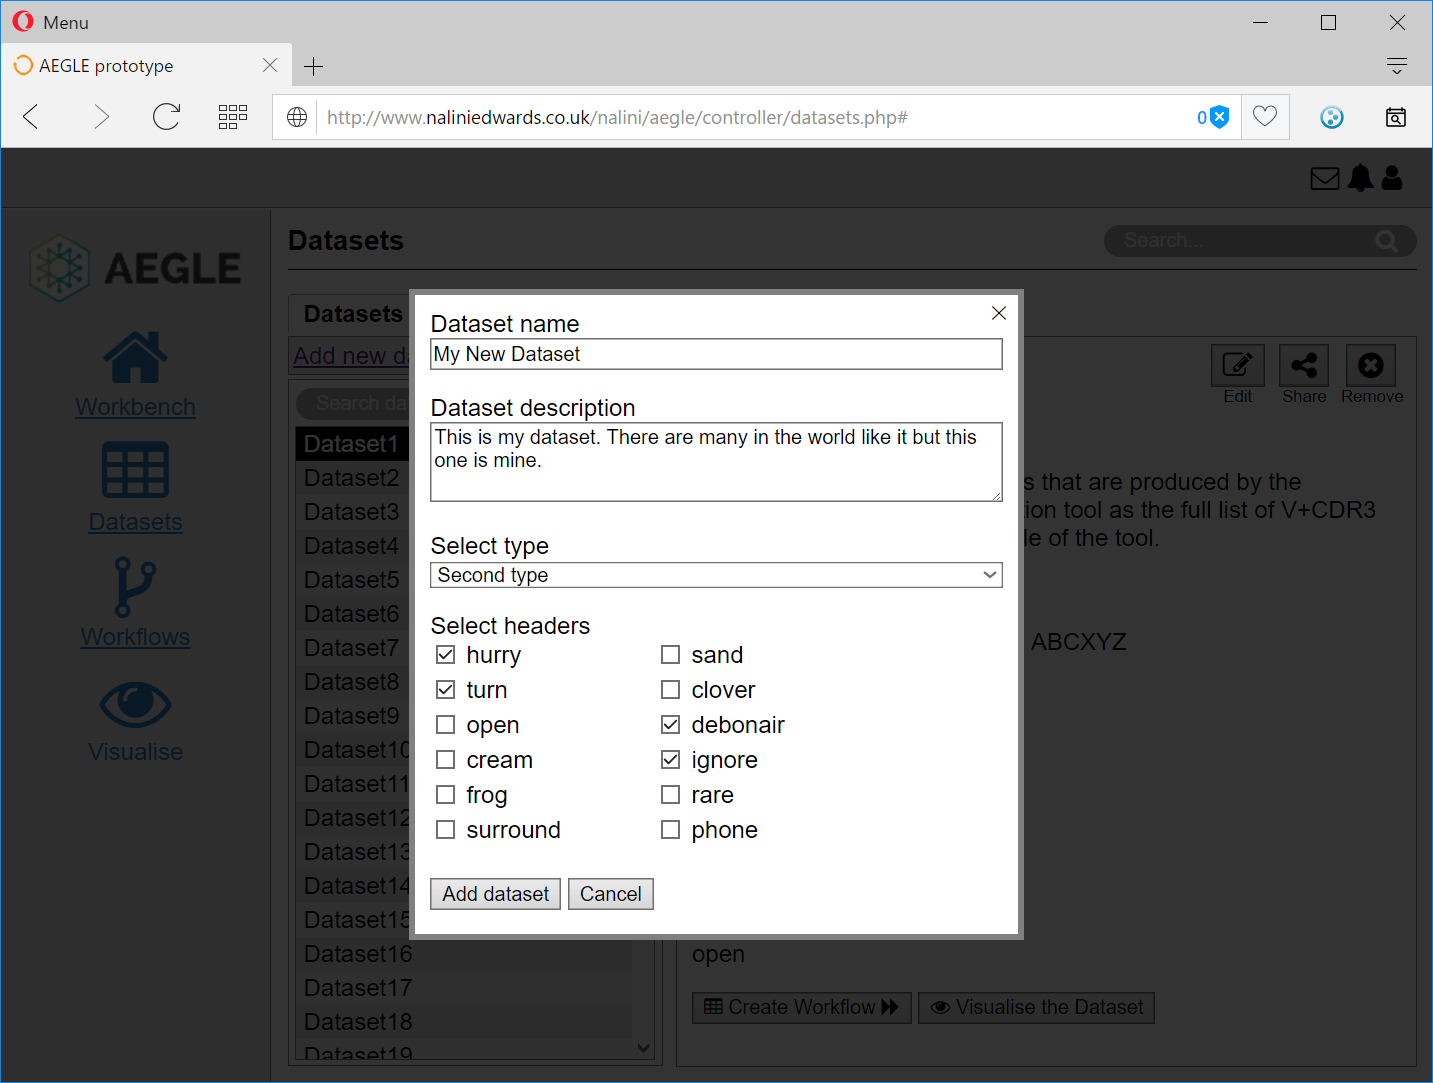Go forward with the browser forward arrow
This screenshot has height=1083, width=1433.
click(100, 117)
